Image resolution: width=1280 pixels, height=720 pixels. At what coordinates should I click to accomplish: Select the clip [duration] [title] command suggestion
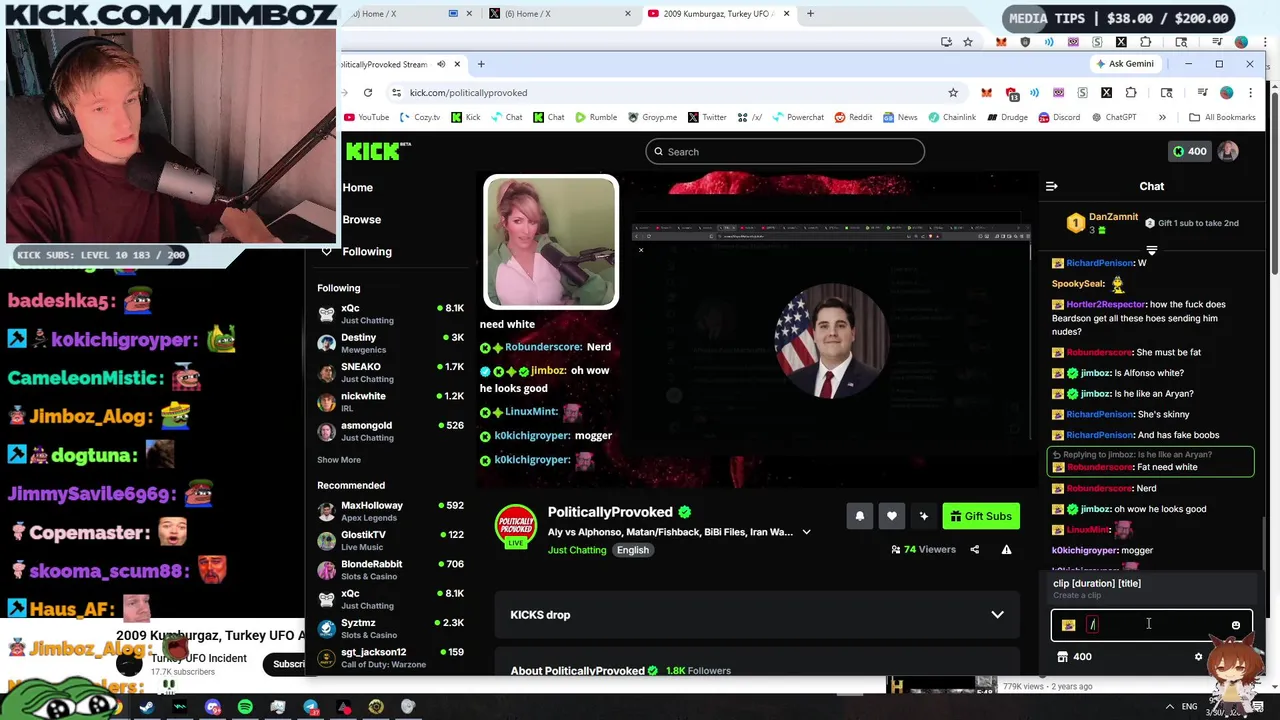[1151, 588]
